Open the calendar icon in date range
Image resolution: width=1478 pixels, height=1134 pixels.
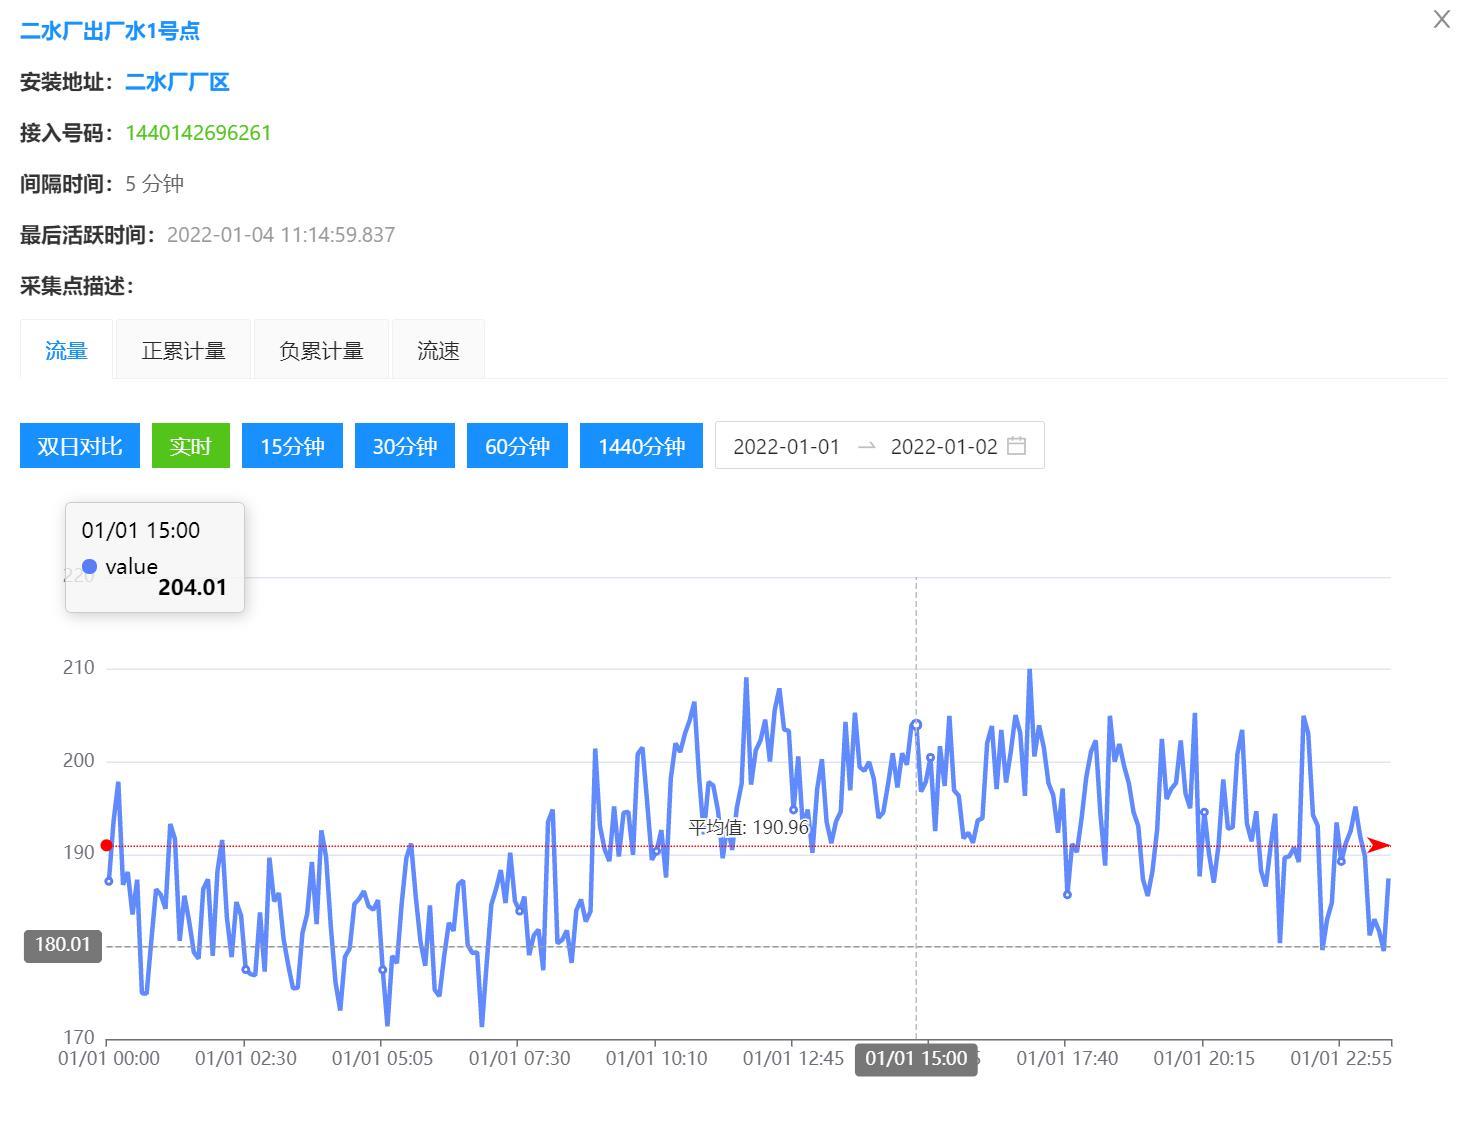1016,446
